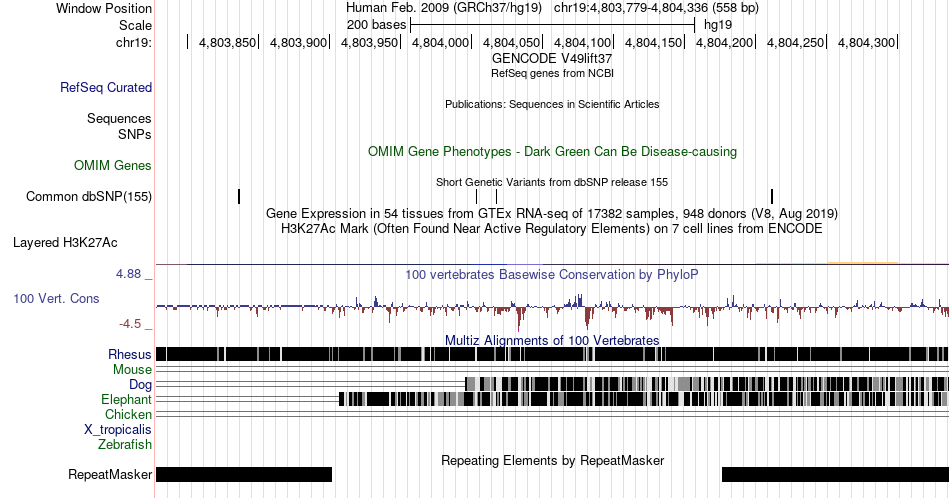Click the RefSeq Curated track label
Screen dimensions: 950x498
click(x=106, y=87)
